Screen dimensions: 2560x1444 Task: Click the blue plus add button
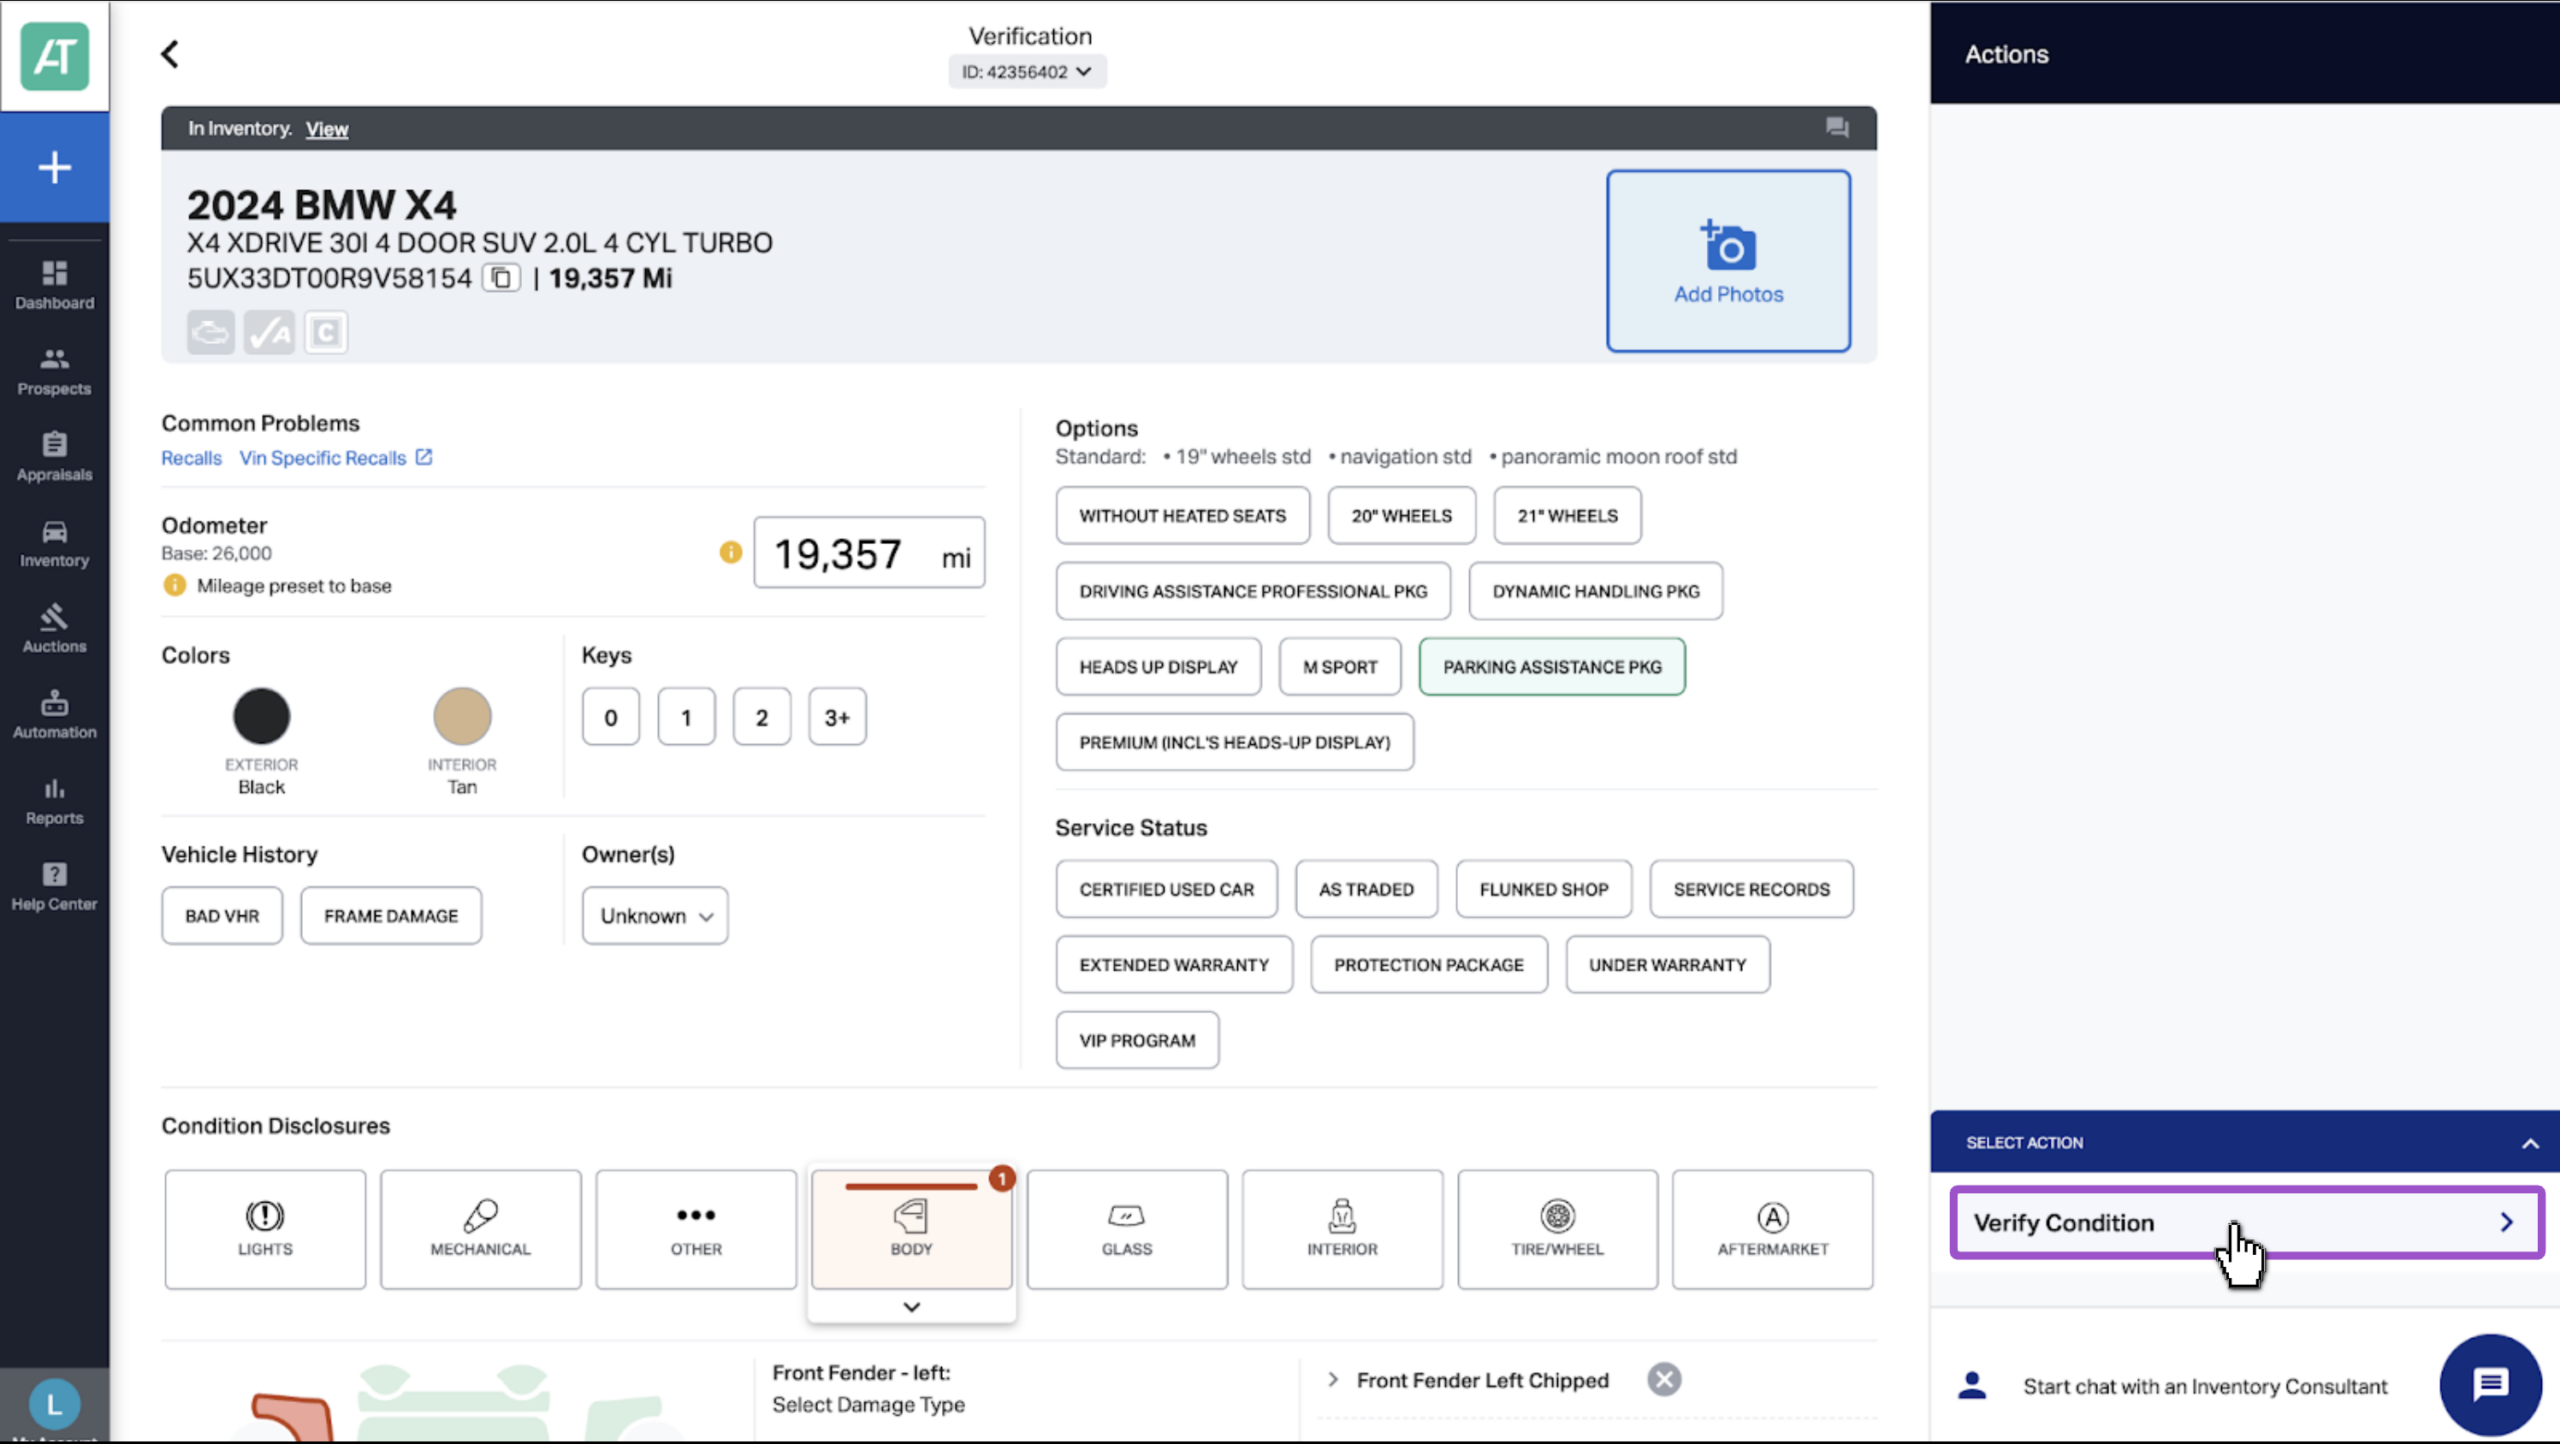point(54,167)
